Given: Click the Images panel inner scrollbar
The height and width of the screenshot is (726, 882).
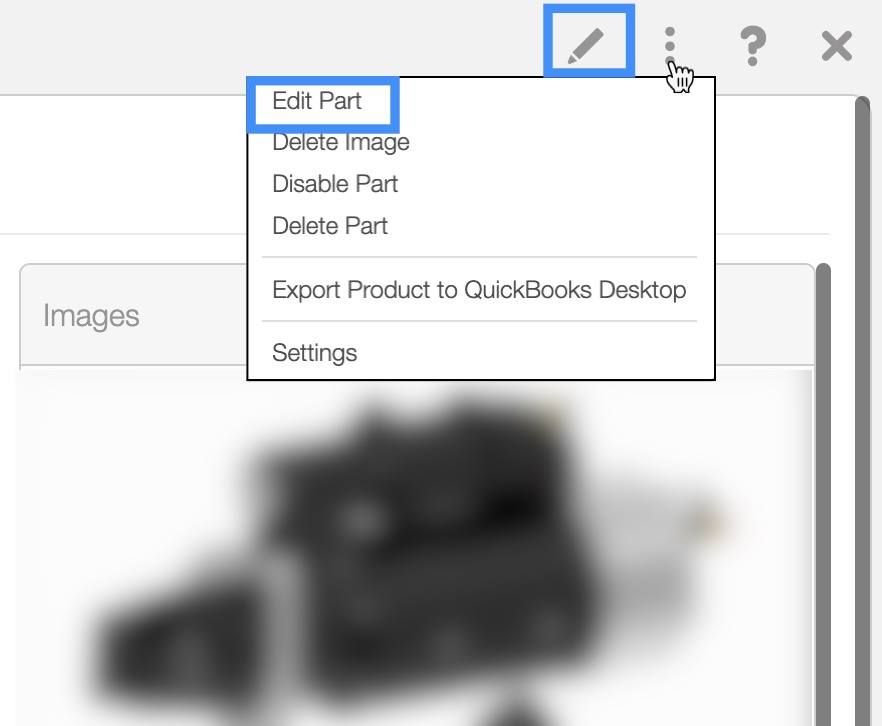Looking at the screenshot, I should 823,500.
